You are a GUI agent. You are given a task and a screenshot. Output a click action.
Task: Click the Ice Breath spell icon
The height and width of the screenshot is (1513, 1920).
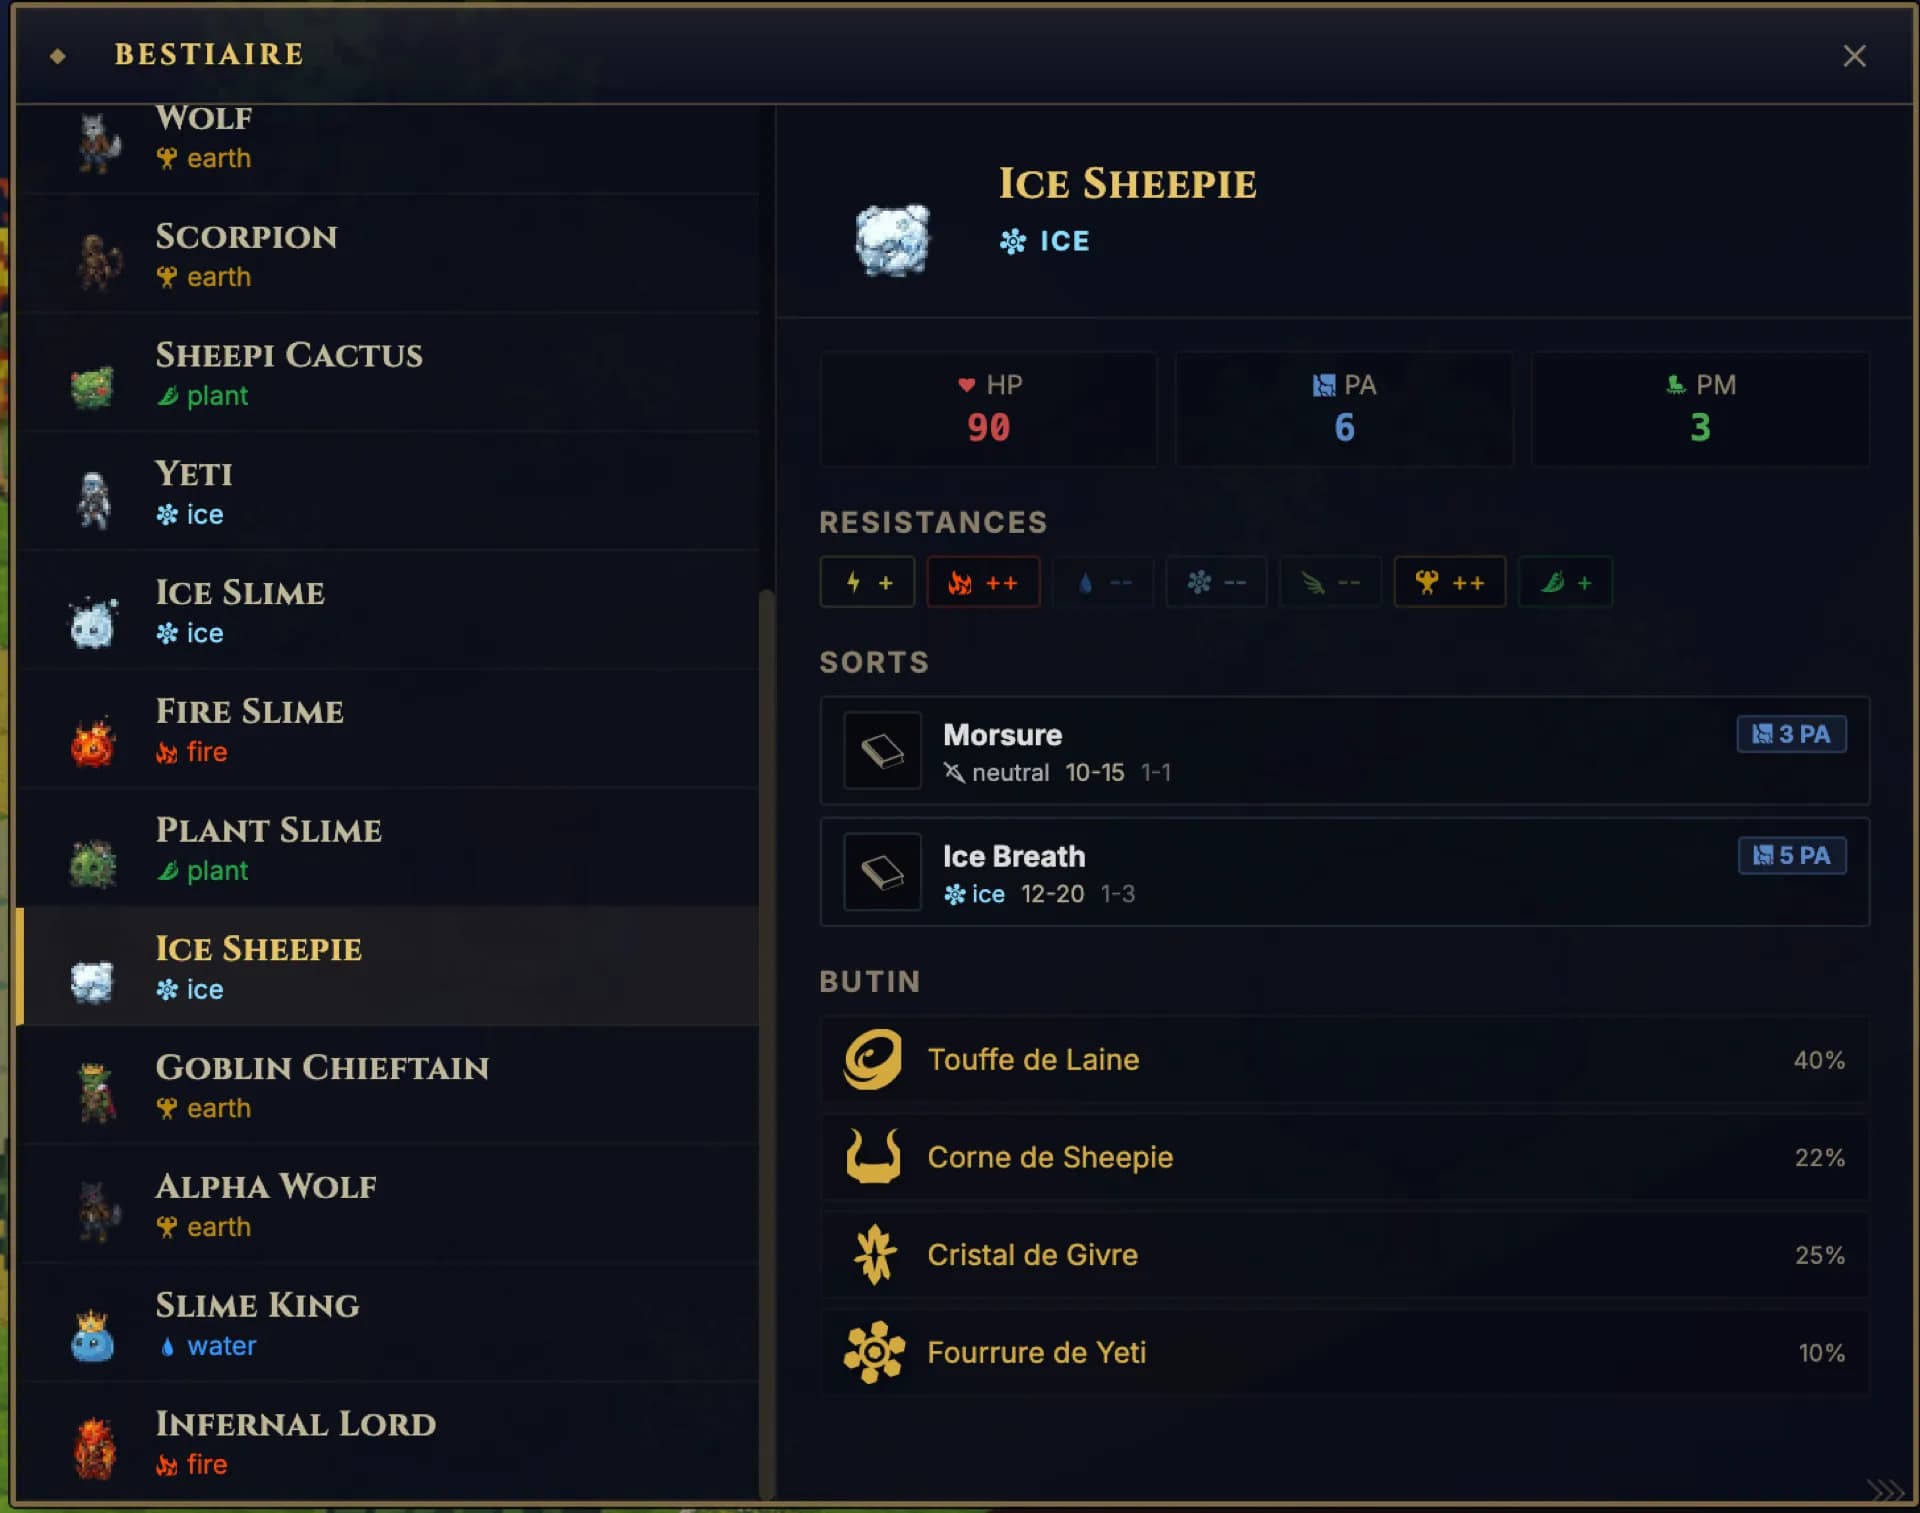click(x=882, y=872)
